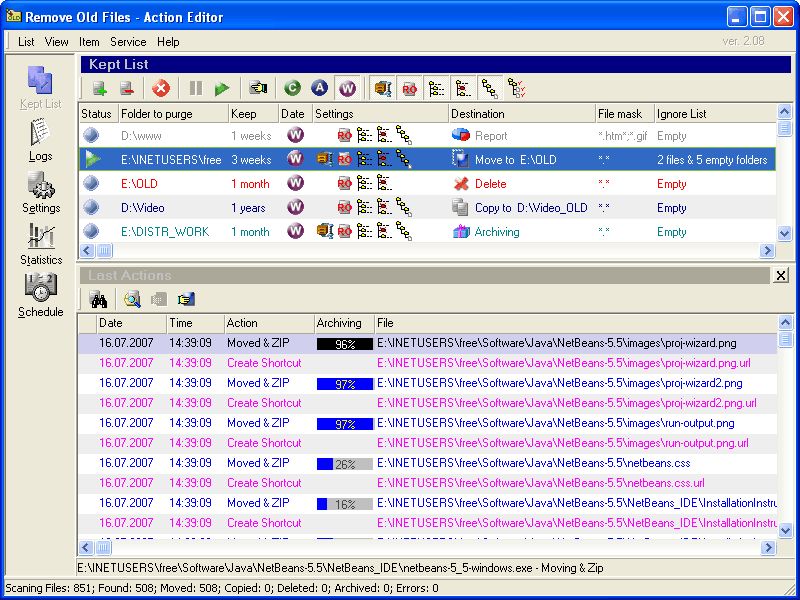Open the Schedule clock icon

[x=41, y=295]
